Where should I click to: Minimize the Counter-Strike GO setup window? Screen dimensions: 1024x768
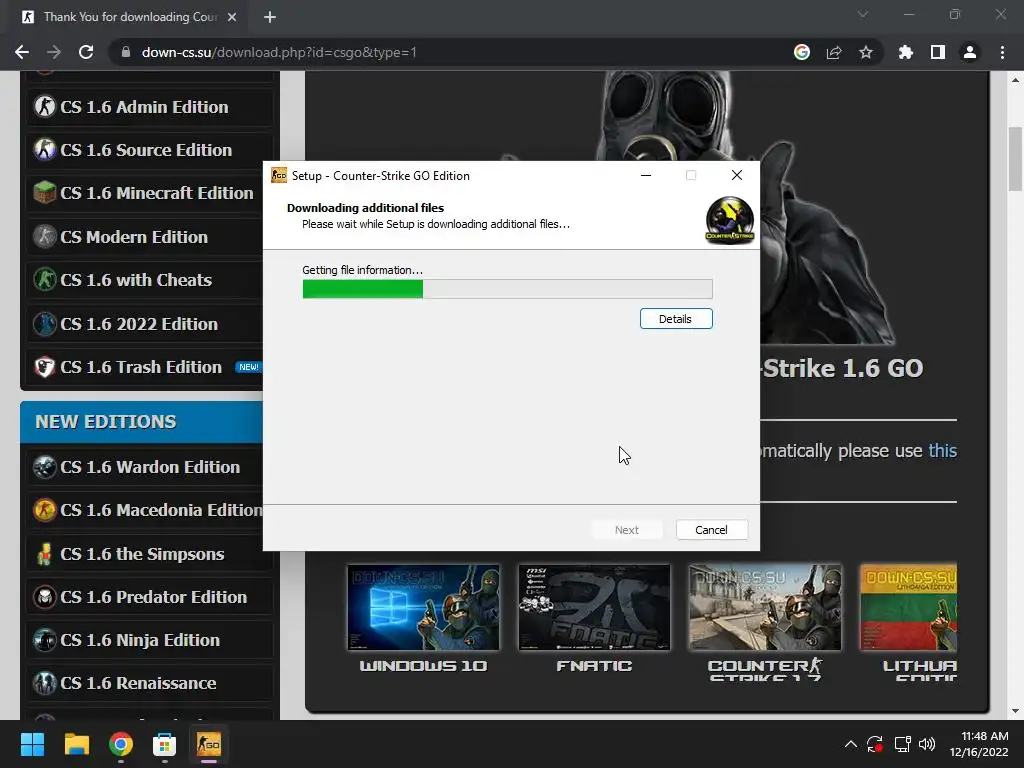coord(646,175)
